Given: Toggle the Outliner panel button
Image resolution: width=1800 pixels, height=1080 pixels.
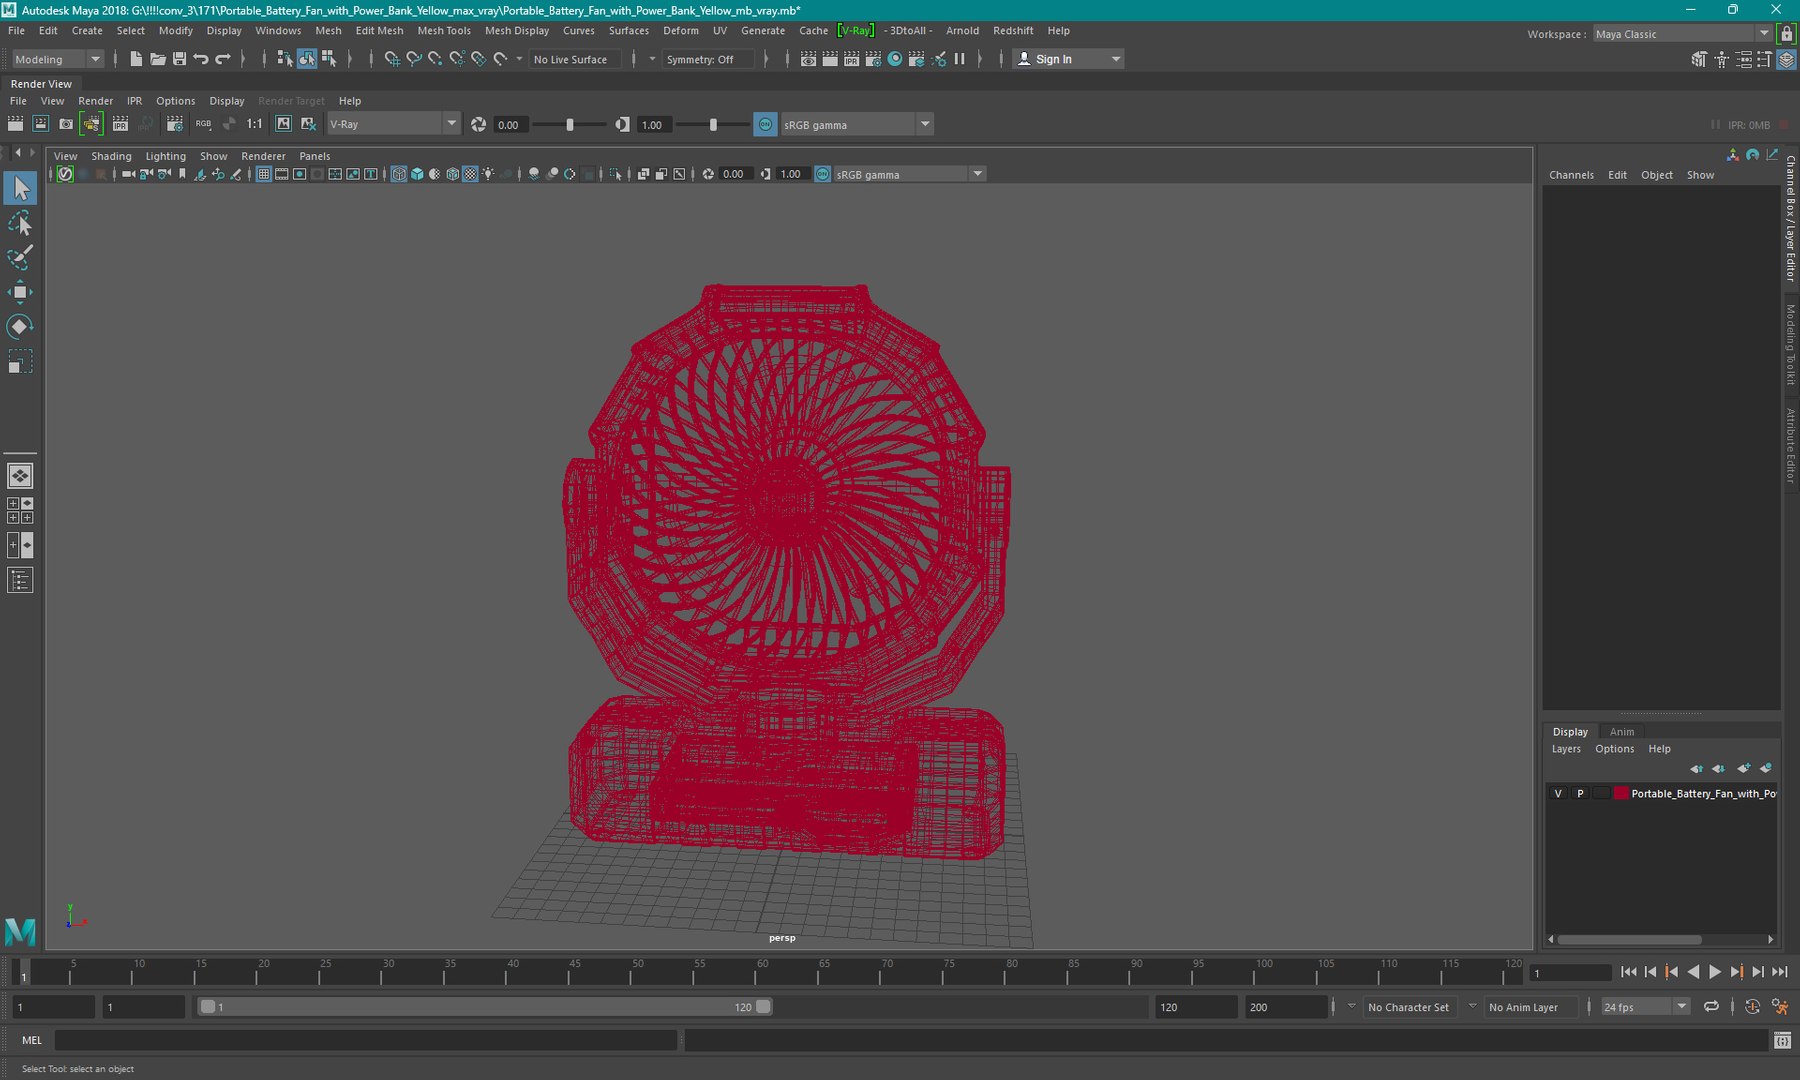Looking at the screenshot, I should tap(20, 580).
